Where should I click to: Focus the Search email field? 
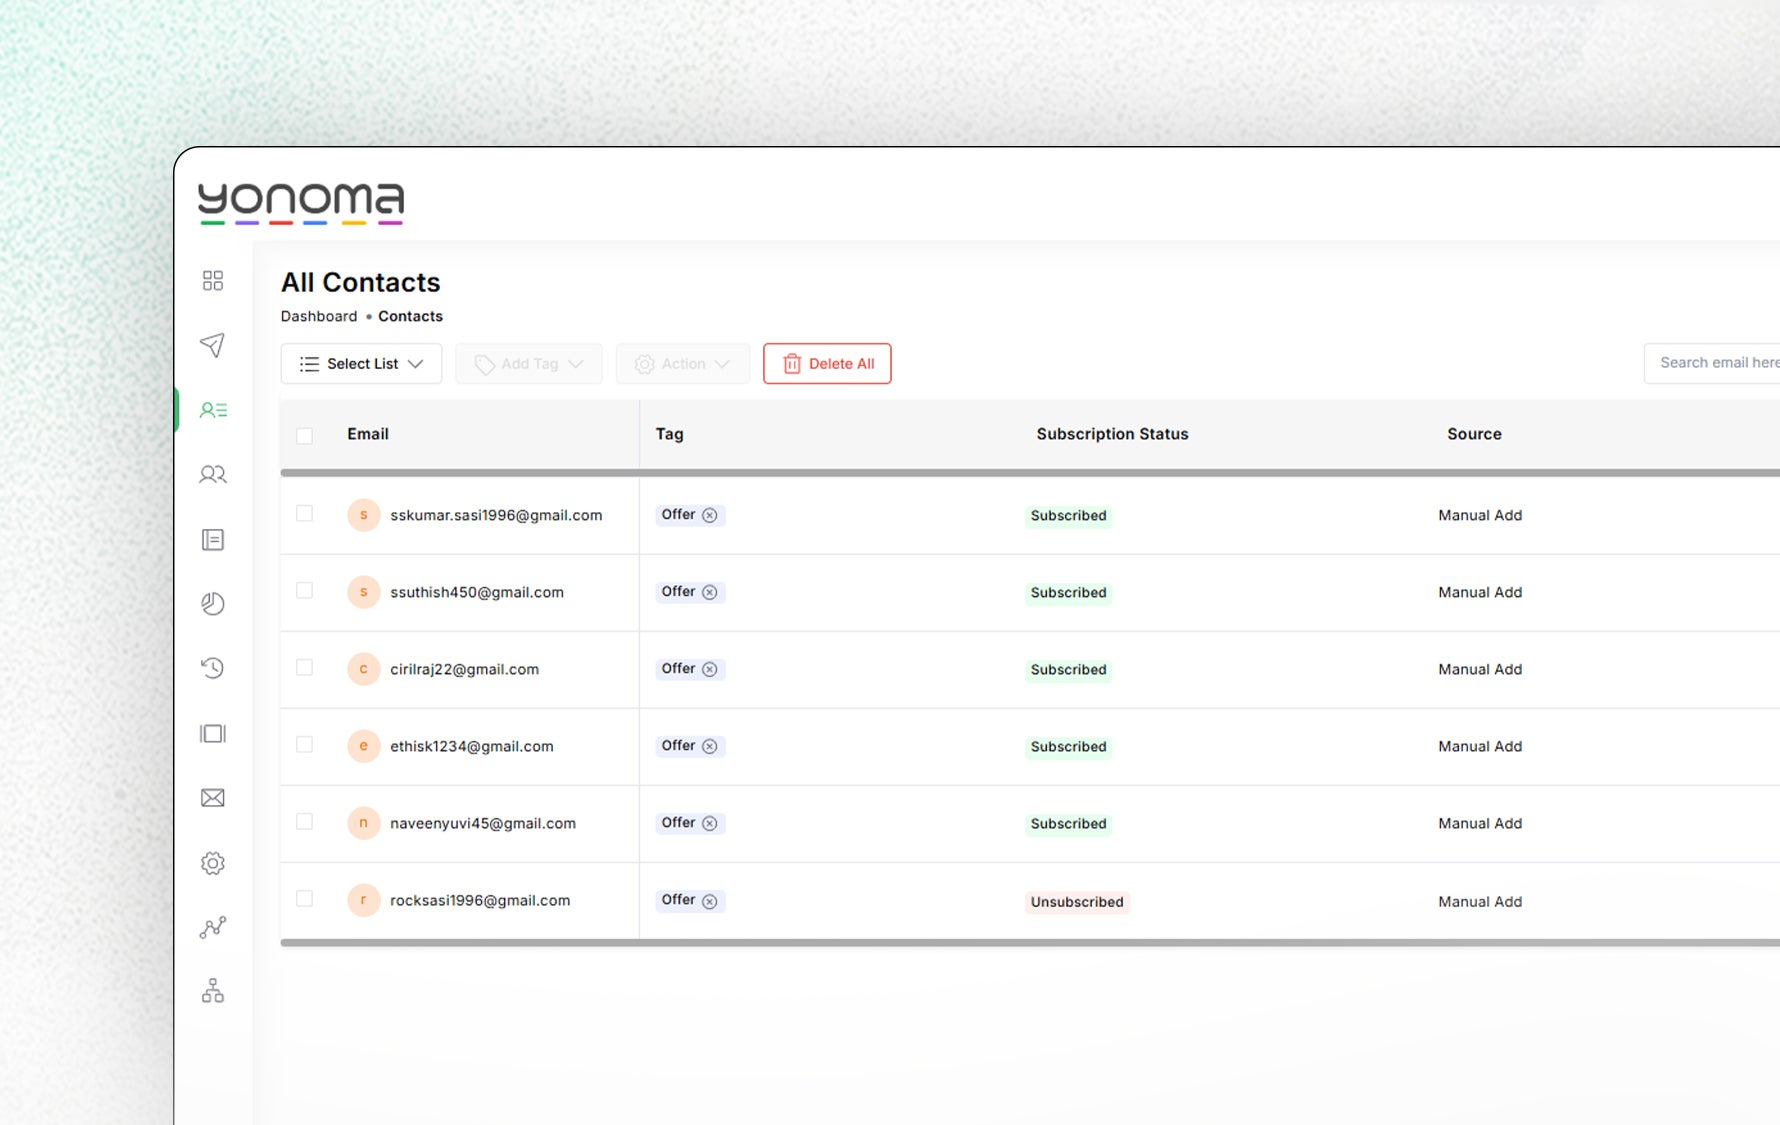(1715, 363)
